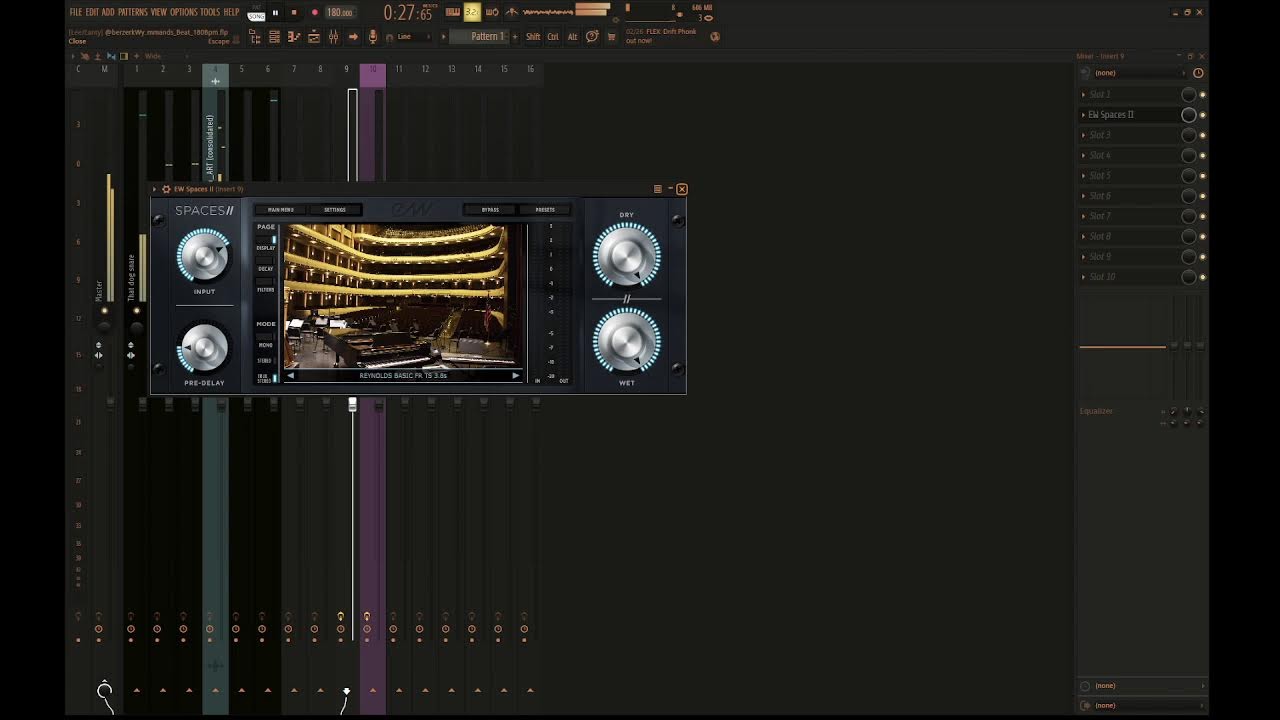
Task: Toggle the Slot 10 enable LED
Action: [x=1202, y=277]
